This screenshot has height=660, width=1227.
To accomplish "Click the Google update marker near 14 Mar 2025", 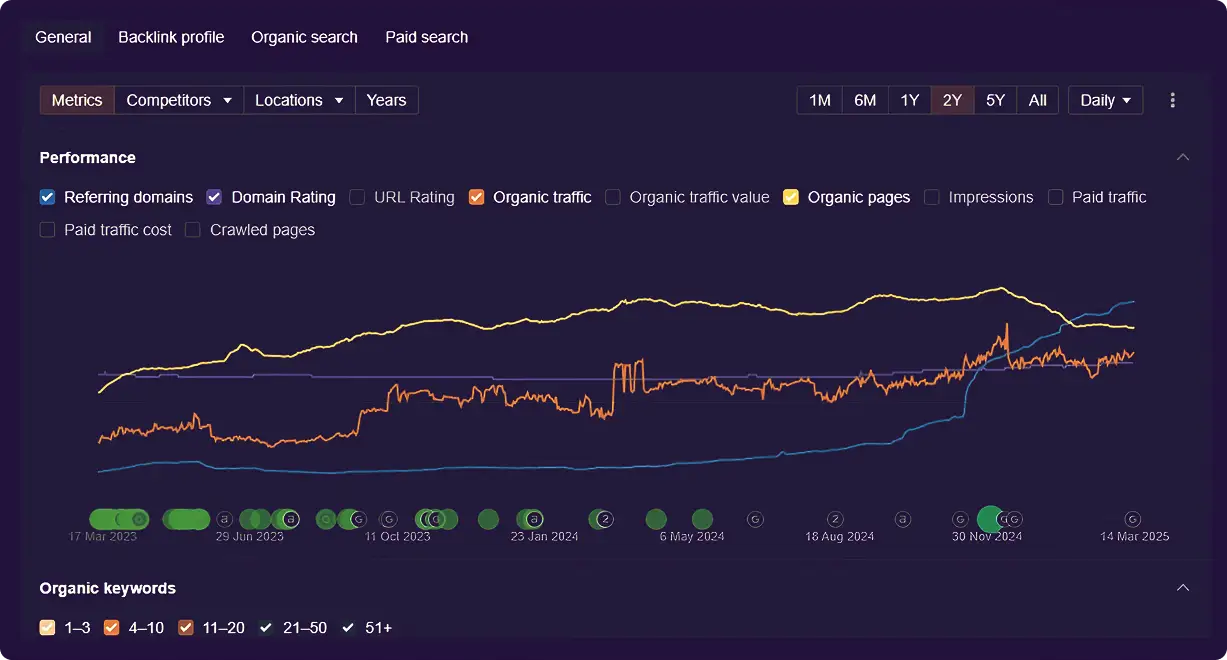I will 1131,519.
